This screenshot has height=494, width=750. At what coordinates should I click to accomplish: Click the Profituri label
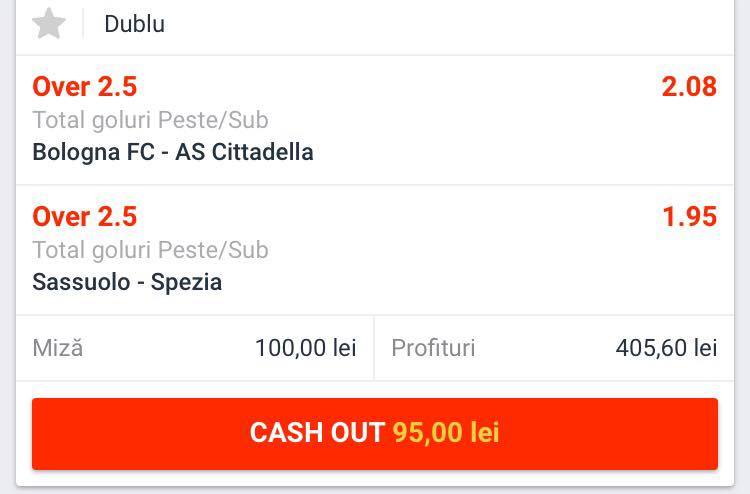click(x=433, y=348)
